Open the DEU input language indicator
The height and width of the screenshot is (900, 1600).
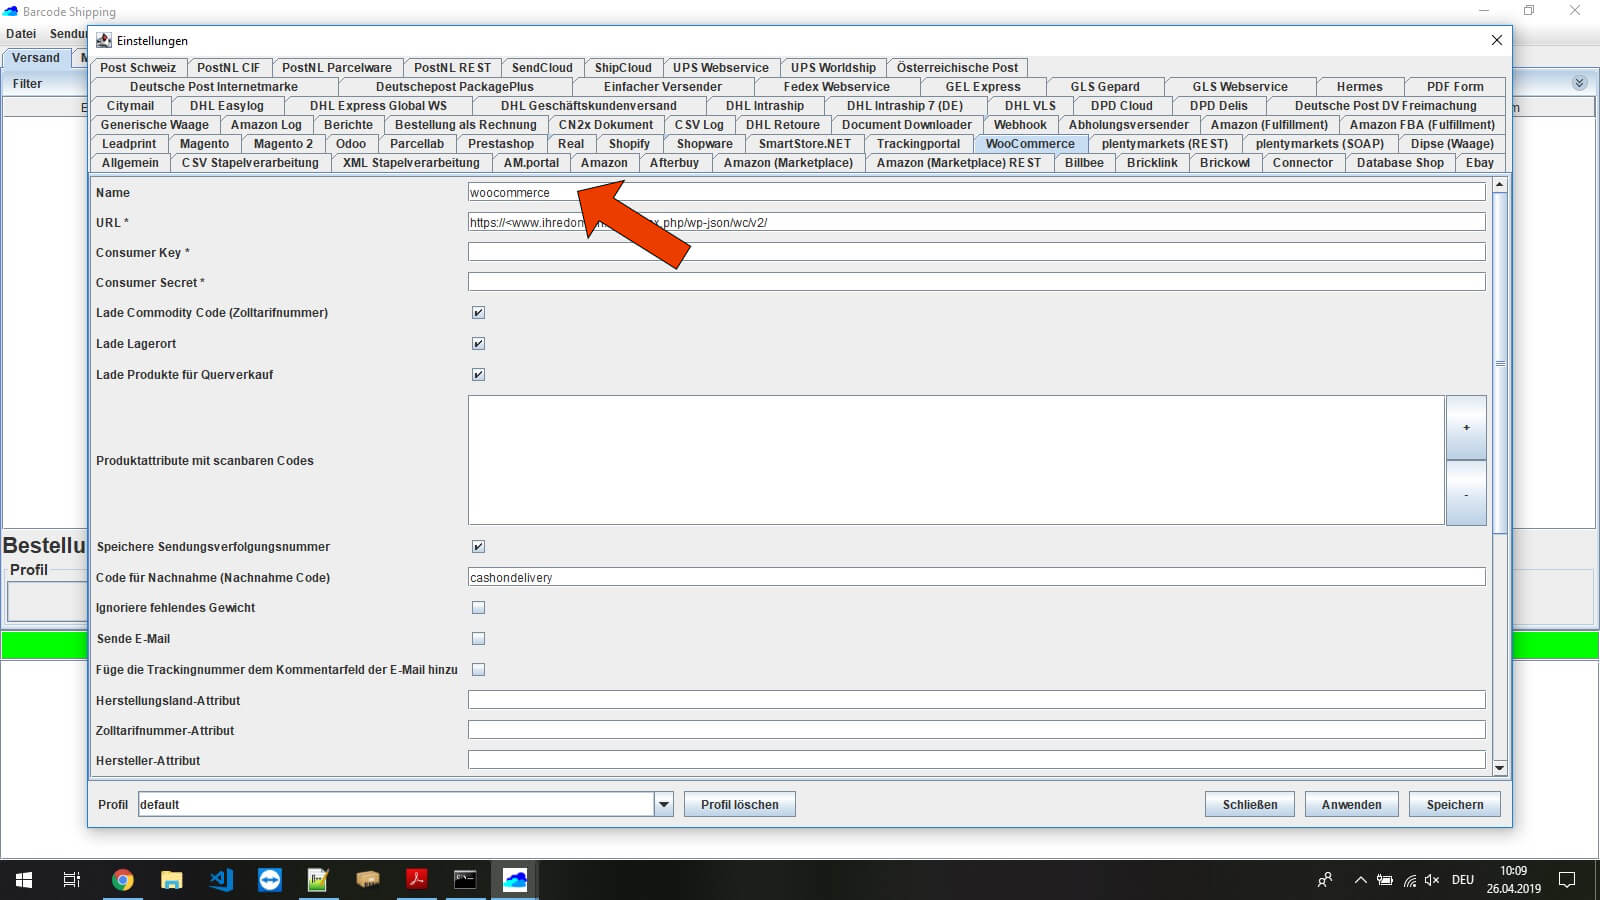[1463, 880]
